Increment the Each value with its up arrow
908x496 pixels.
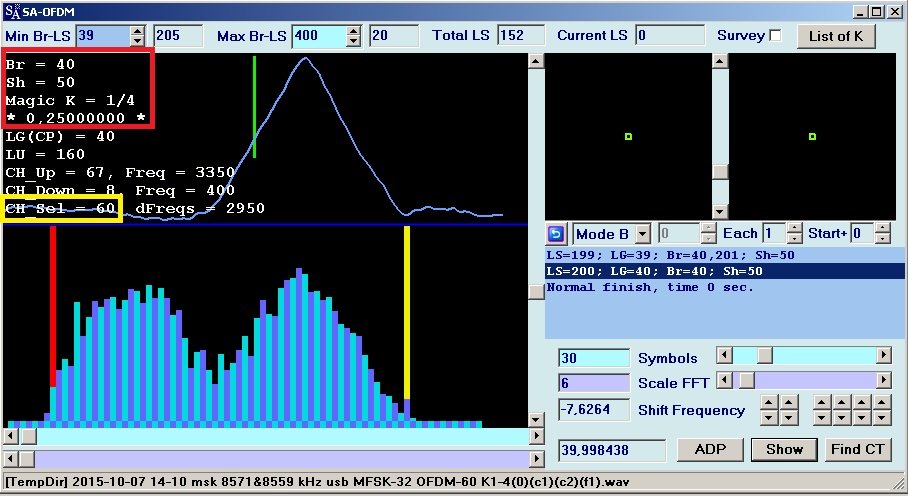point(794,229)
